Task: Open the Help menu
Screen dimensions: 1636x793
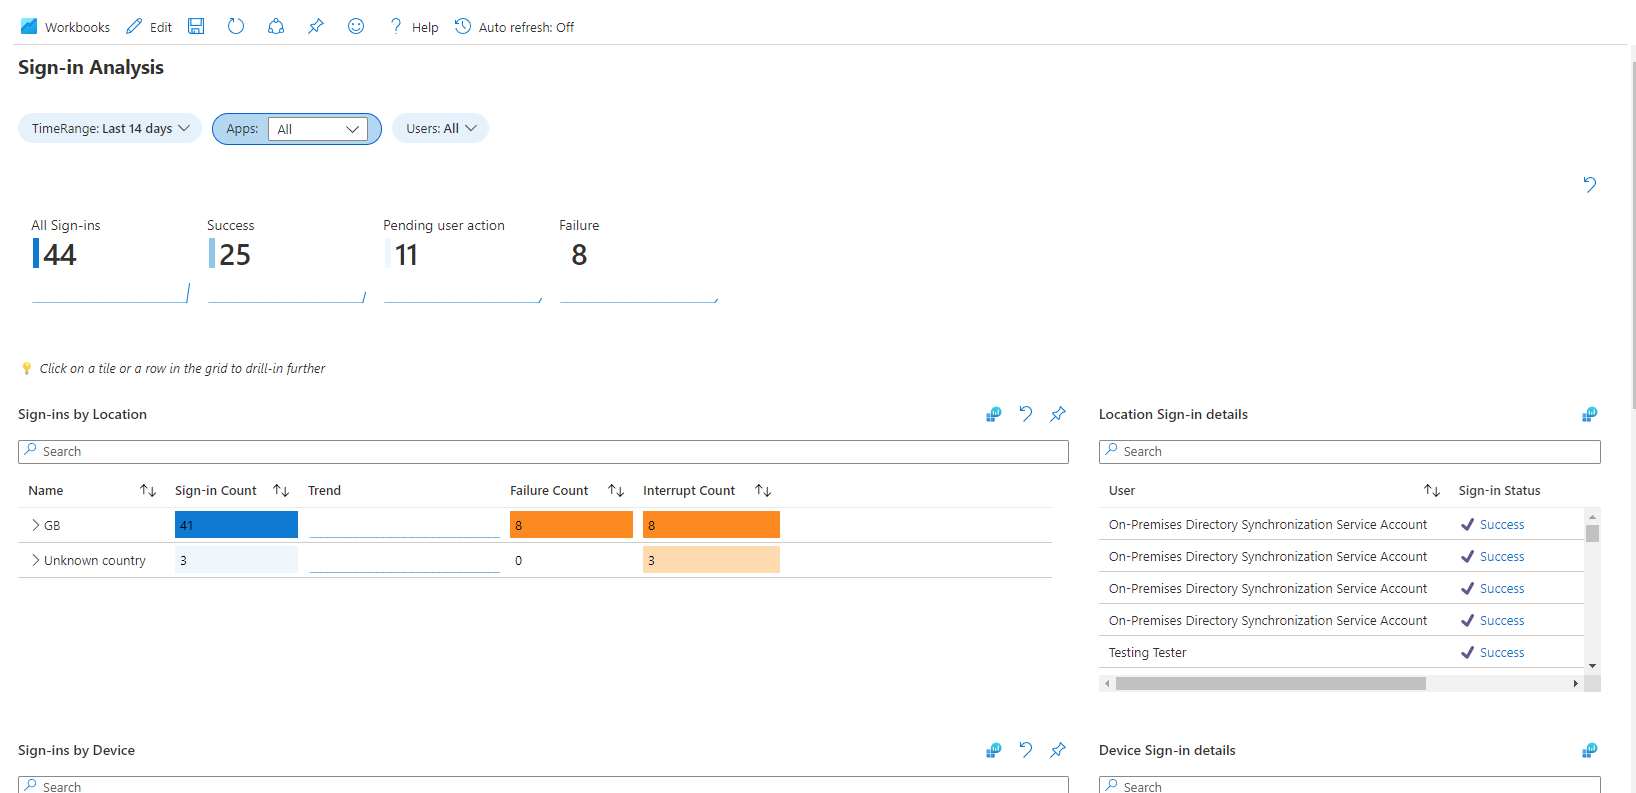Action: pyautogui.click(x=414, y=27)
